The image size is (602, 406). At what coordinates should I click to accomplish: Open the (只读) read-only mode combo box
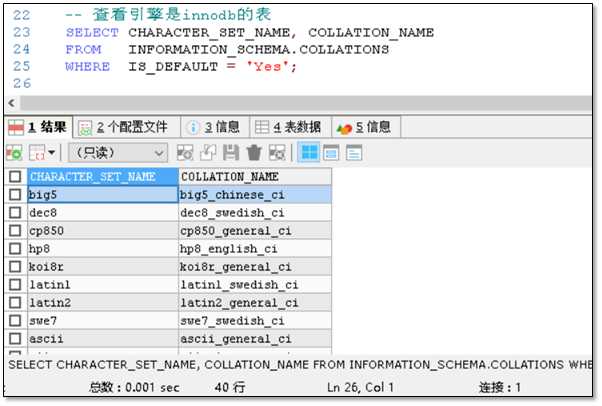(x=118, y=153)
